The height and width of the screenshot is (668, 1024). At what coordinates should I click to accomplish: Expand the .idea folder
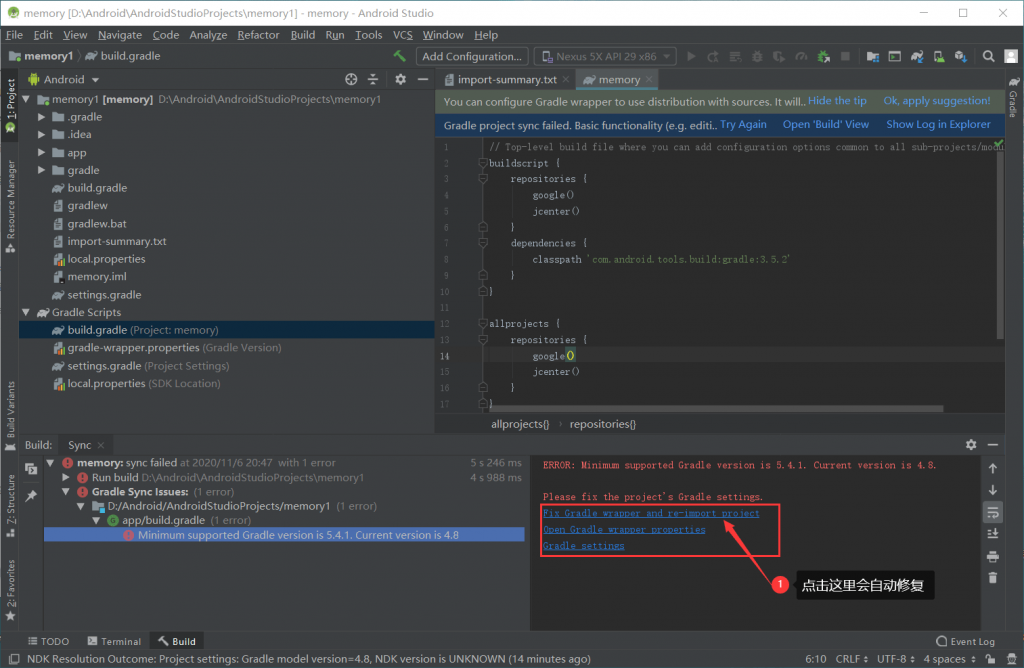point(41,135)
